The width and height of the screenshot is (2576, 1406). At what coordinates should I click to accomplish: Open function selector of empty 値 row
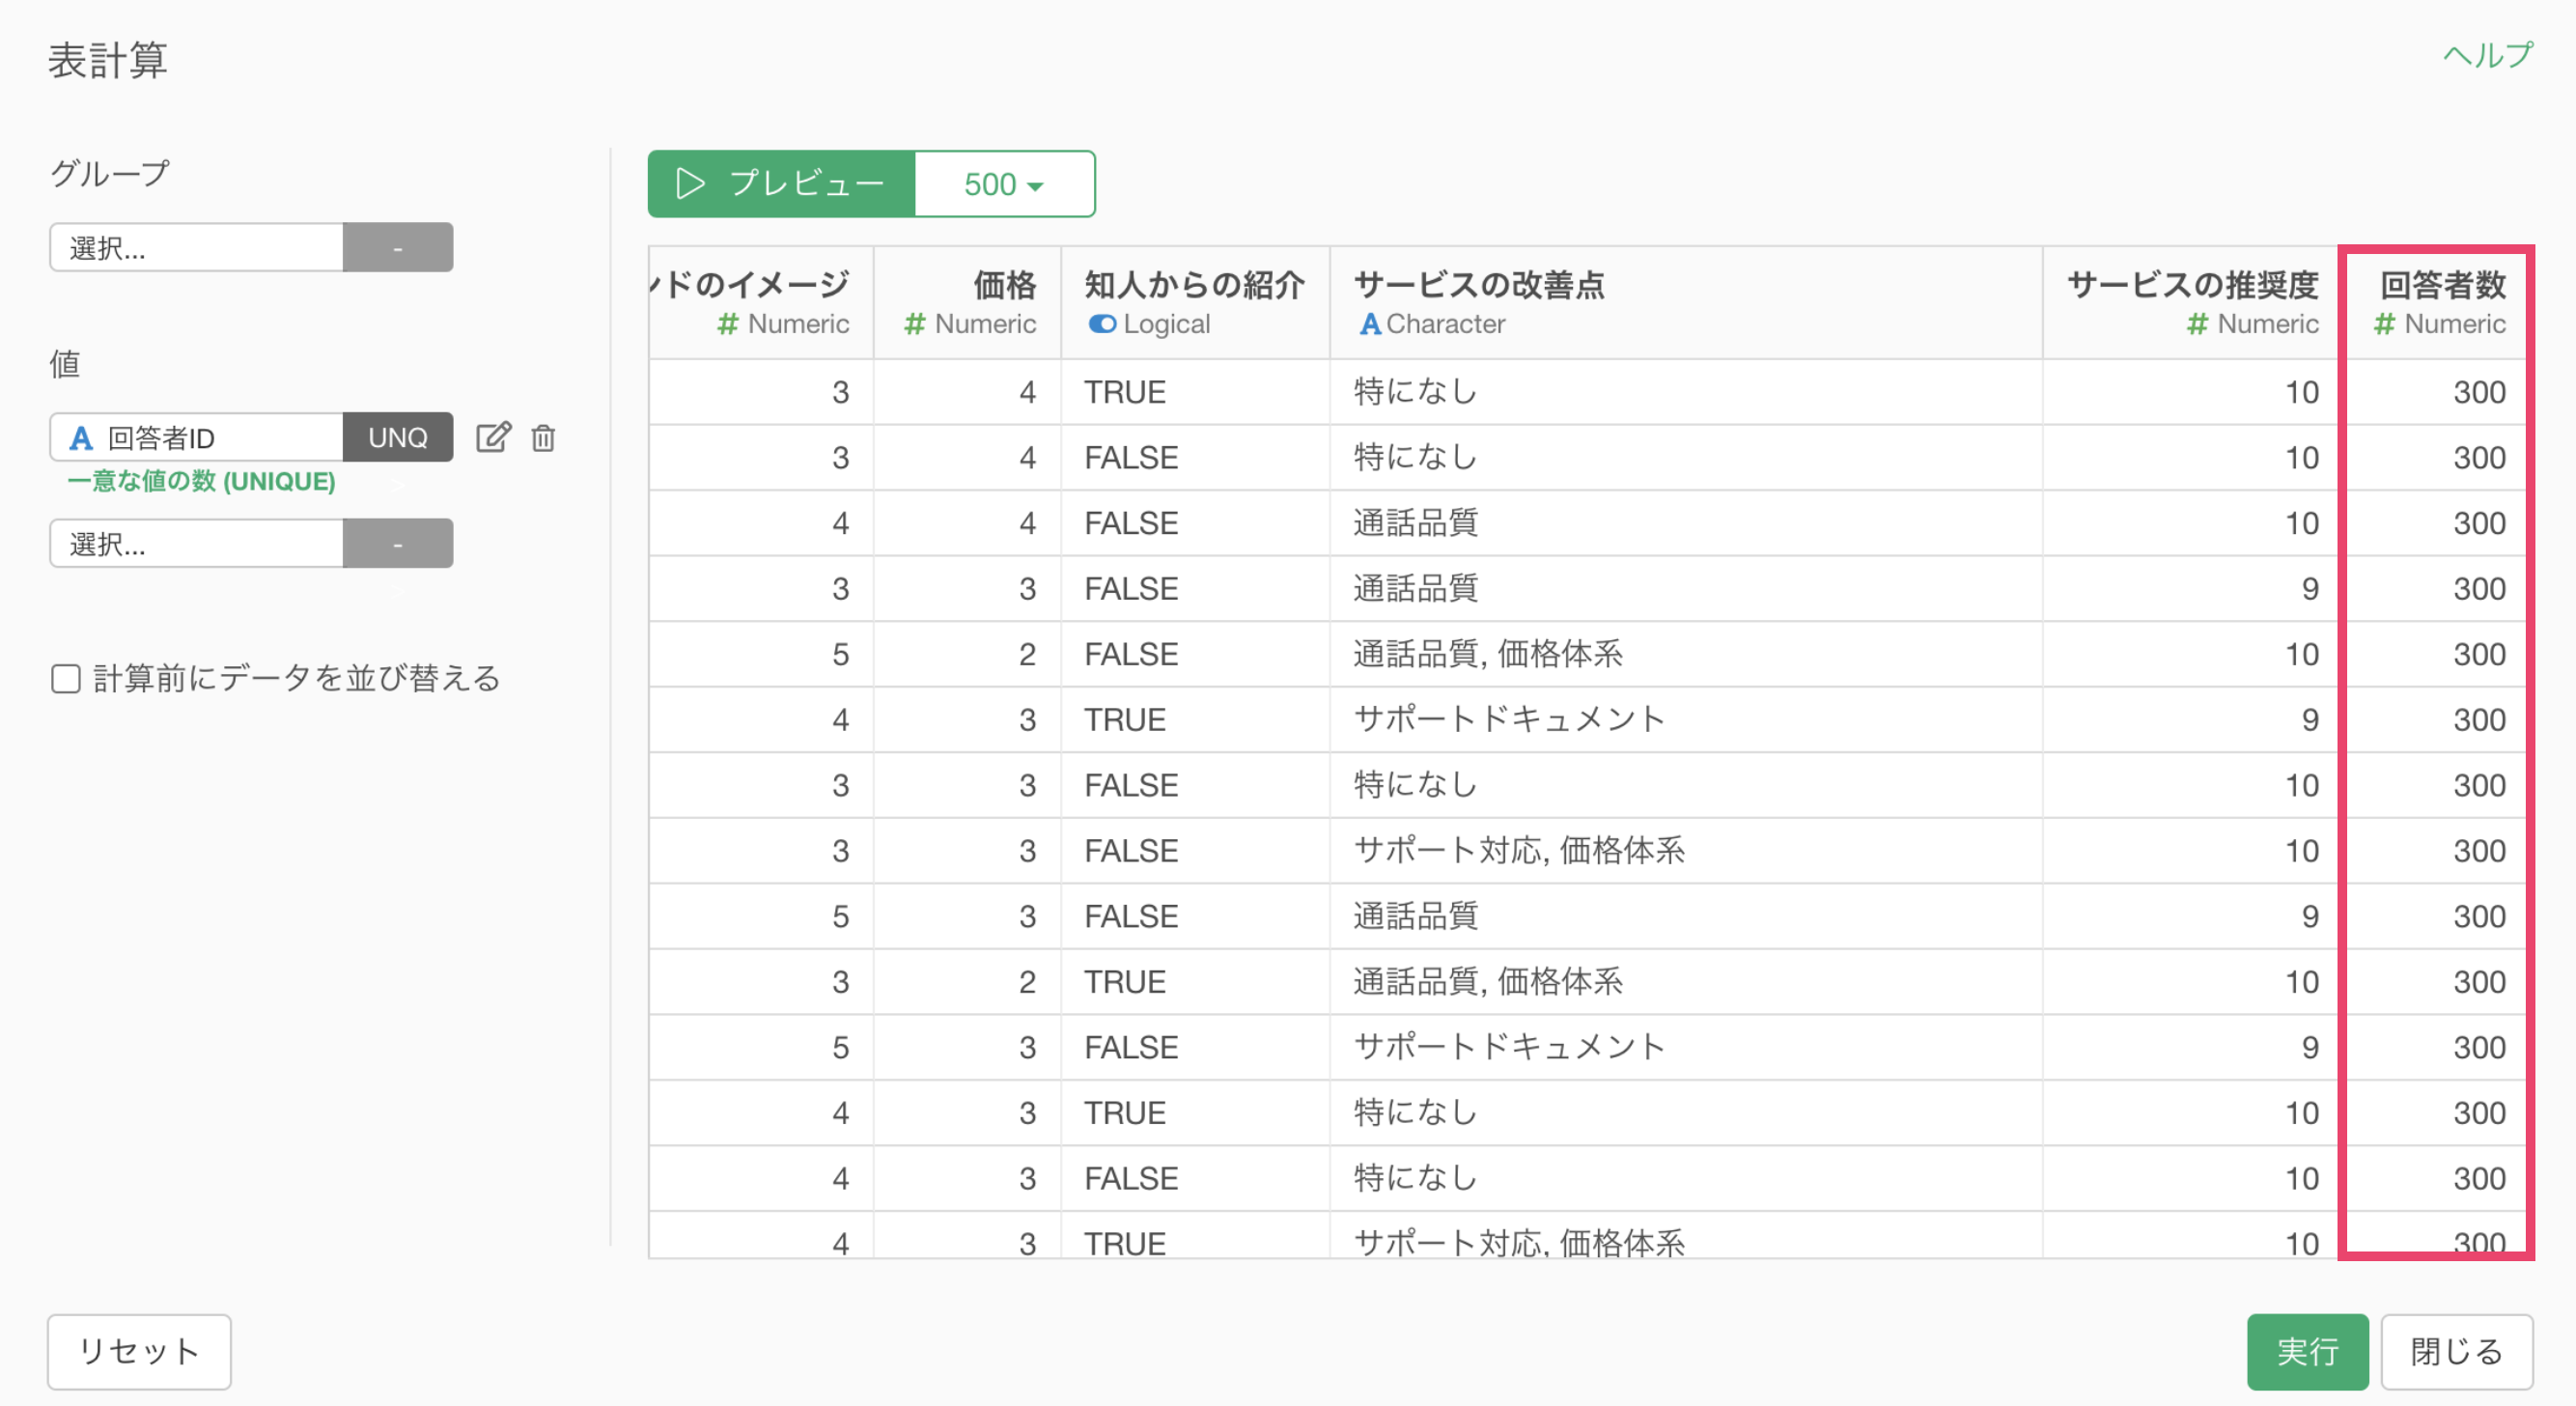pos(398,543)
